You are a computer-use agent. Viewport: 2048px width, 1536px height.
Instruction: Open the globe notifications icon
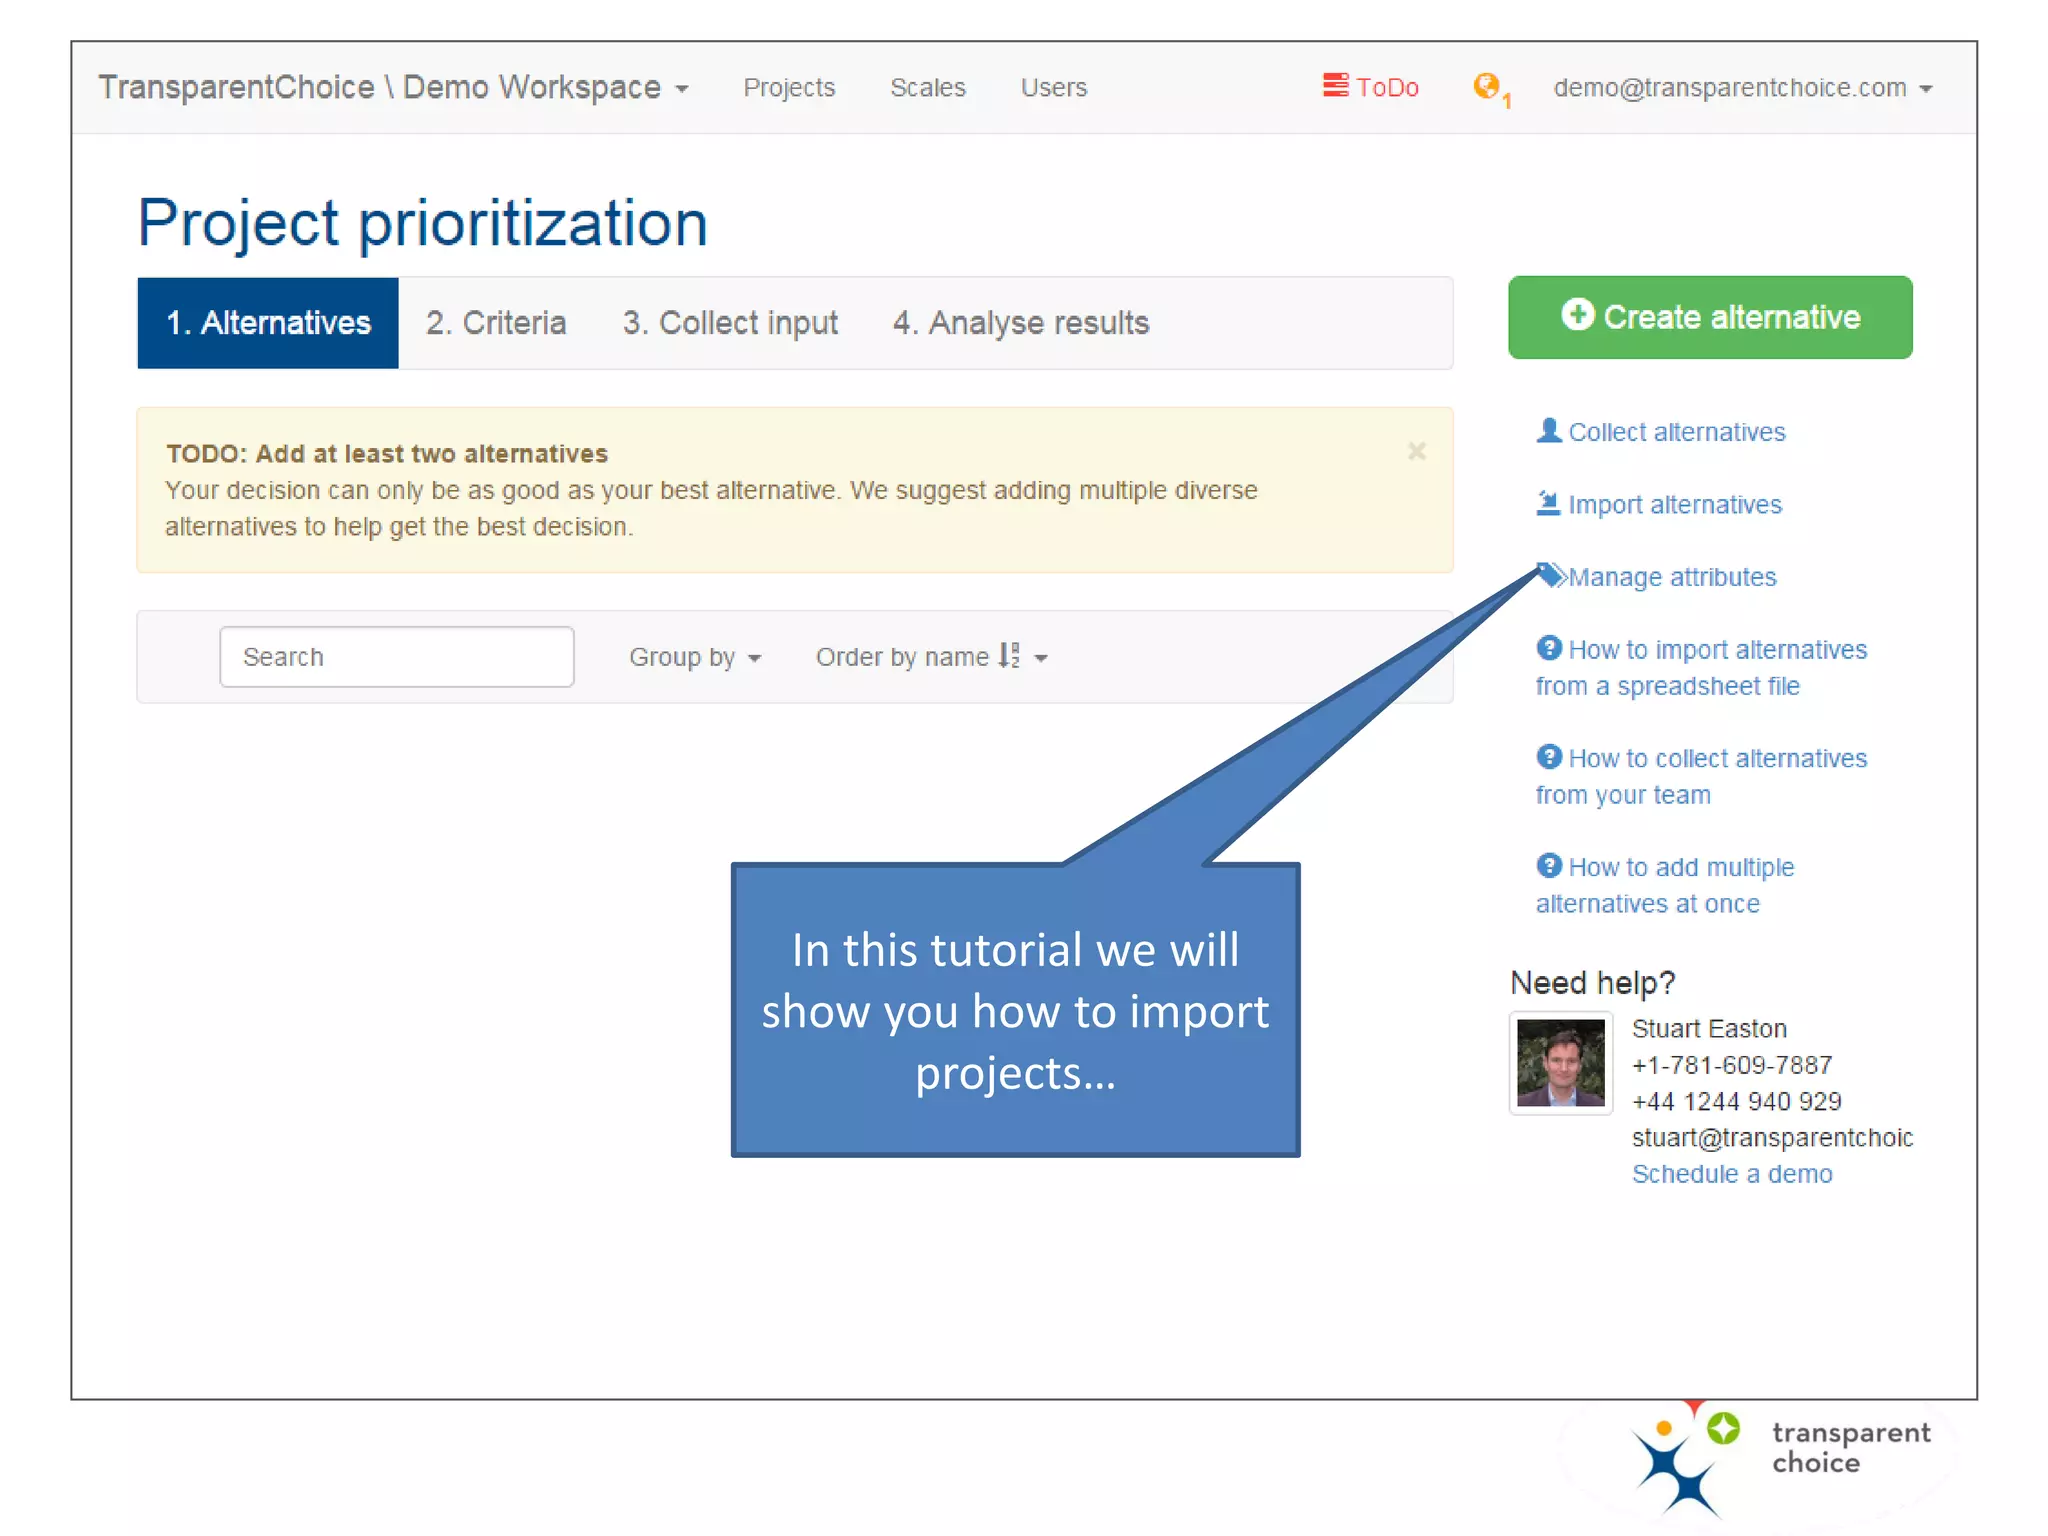[x=1487, y=86]
